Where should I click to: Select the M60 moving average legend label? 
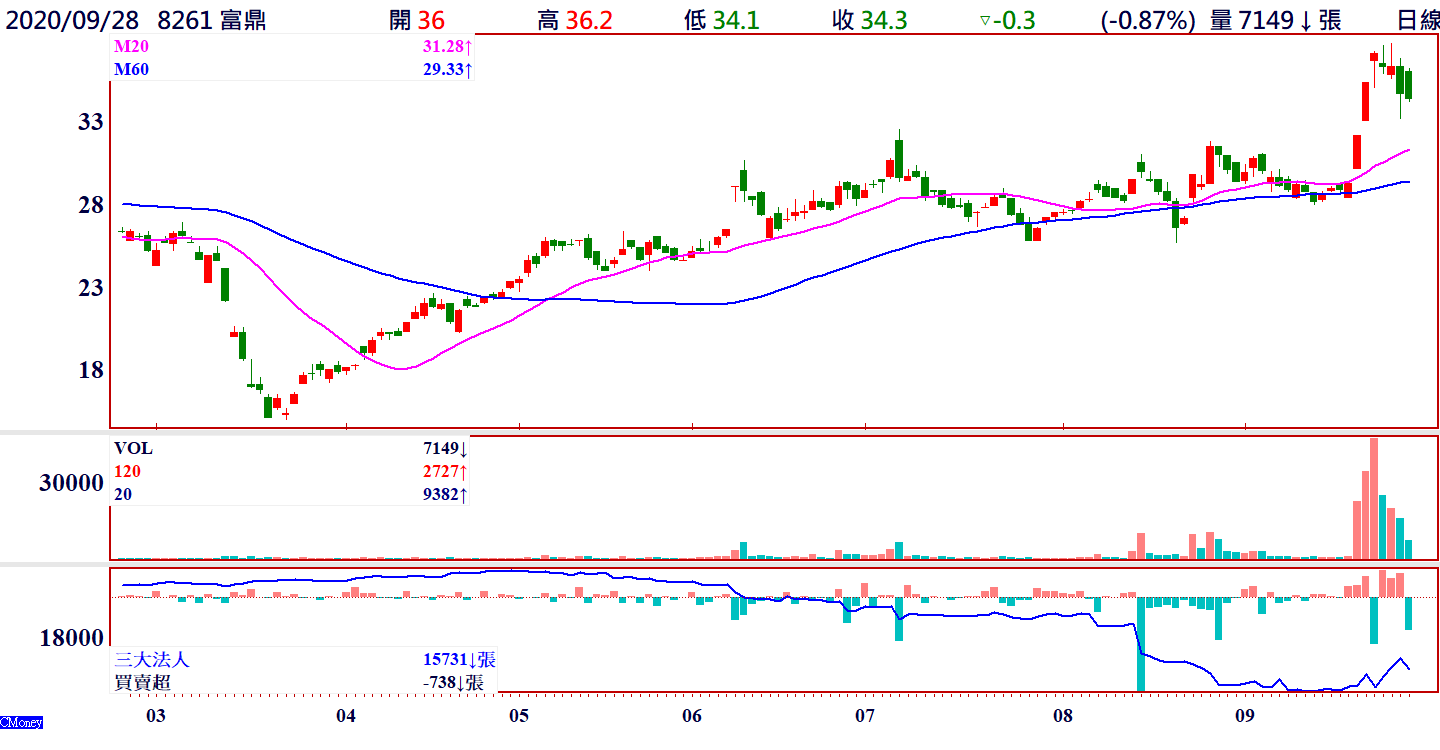pos(130,69)
